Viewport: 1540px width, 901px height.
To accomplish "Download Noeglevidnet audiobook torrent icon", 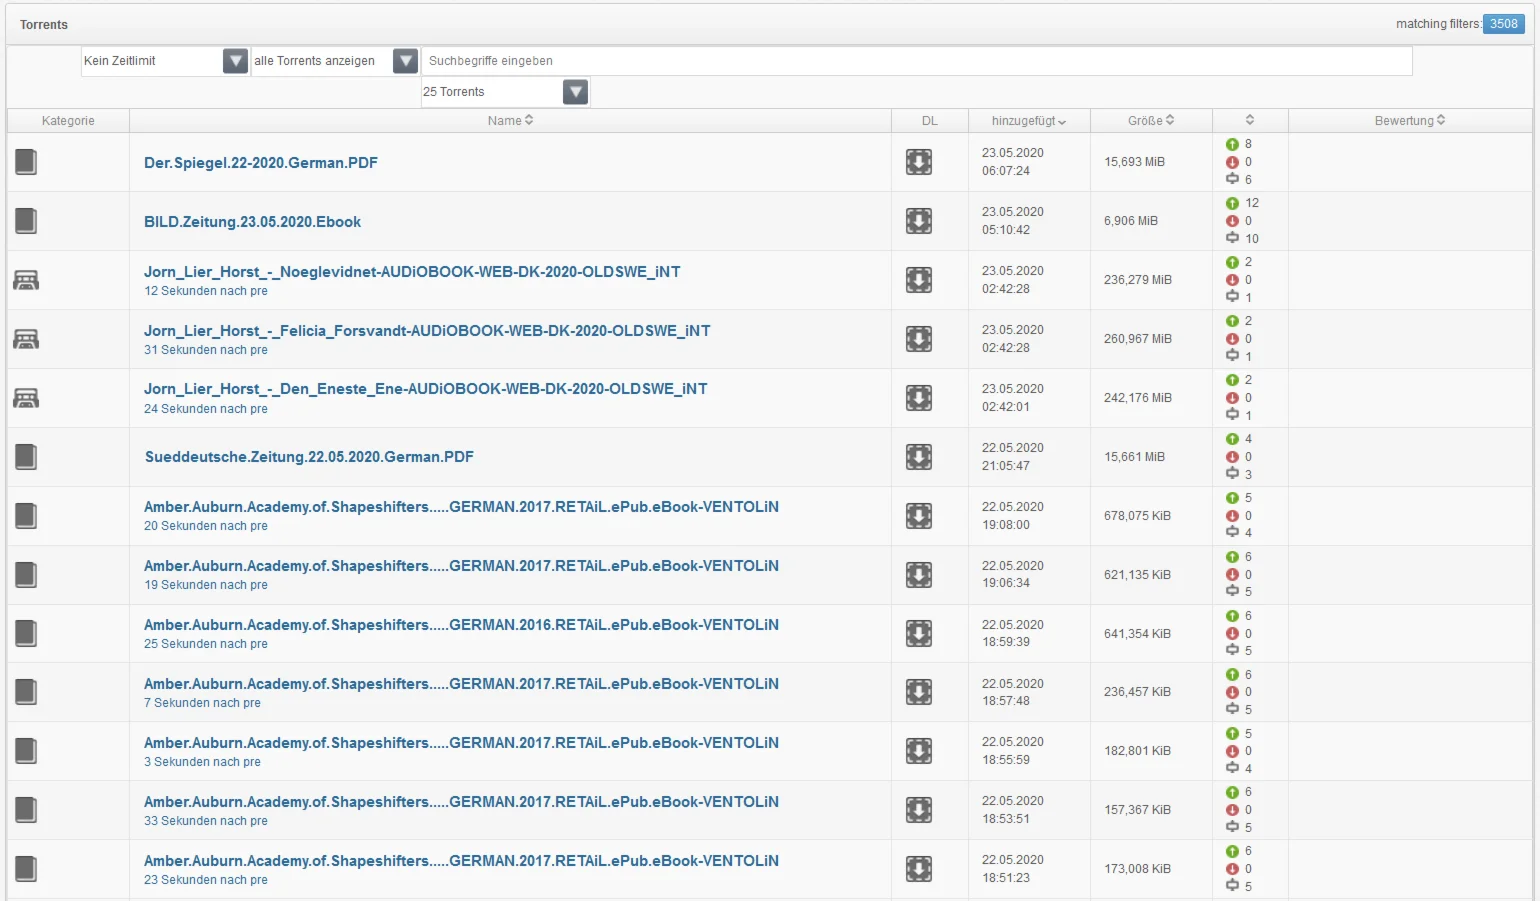I will point(919,280).
